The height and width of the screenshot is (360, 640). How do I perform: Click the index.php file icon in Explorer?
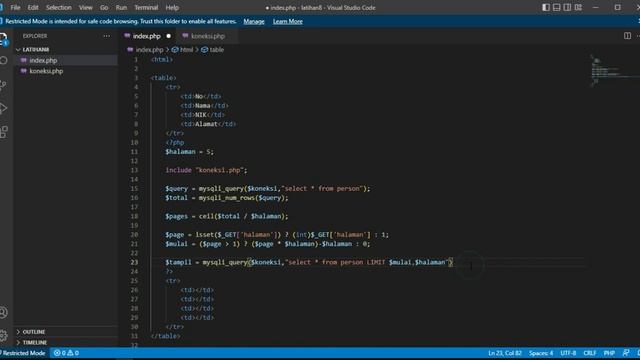(24, 60)
